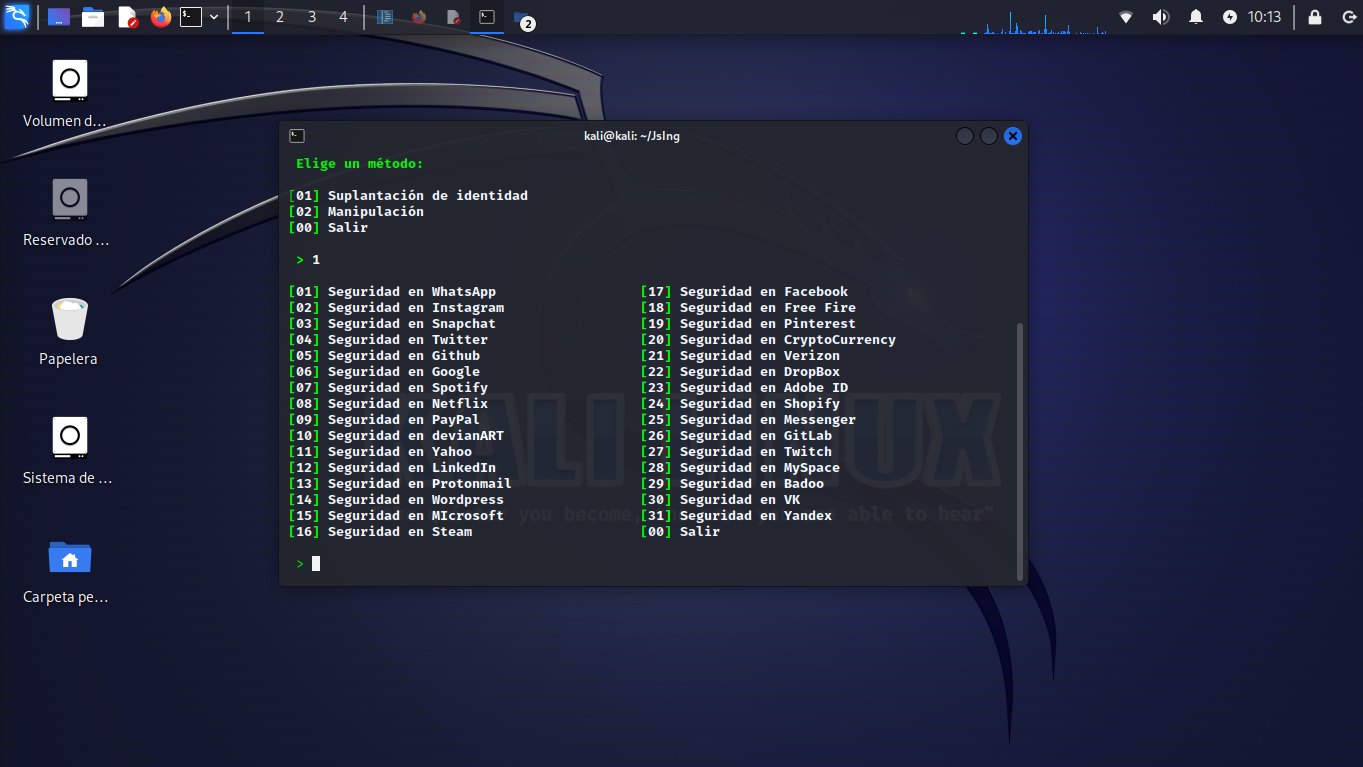
Task: Click 'Seguridad en CryptoCurrency' entry
Action: [788, 340]
